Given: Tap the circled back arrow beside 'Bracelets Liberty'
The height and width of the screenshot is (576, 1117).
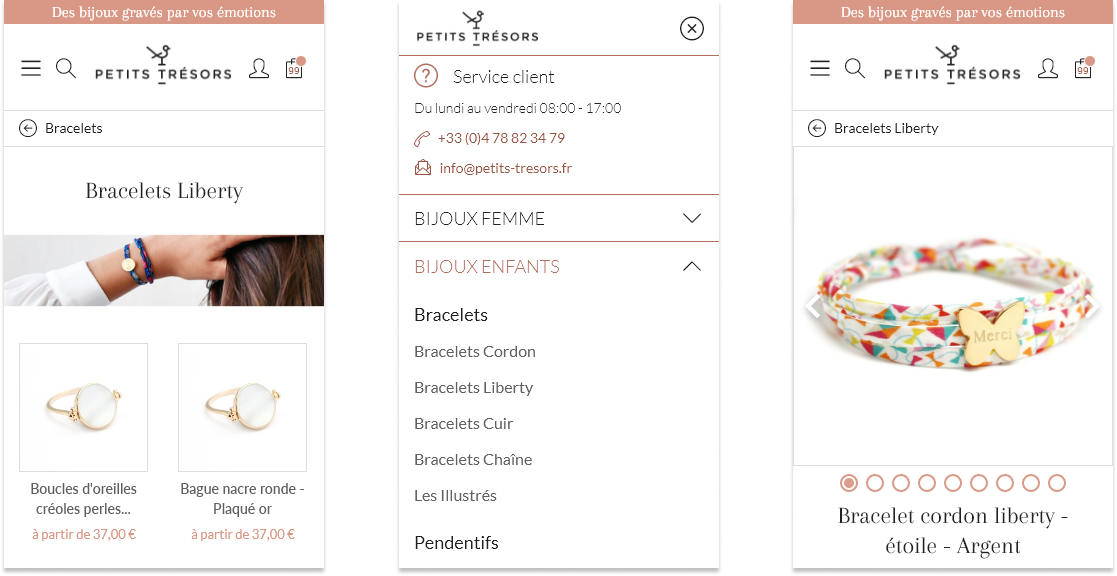Looking at the screenshot, I should tap(817, 128).
